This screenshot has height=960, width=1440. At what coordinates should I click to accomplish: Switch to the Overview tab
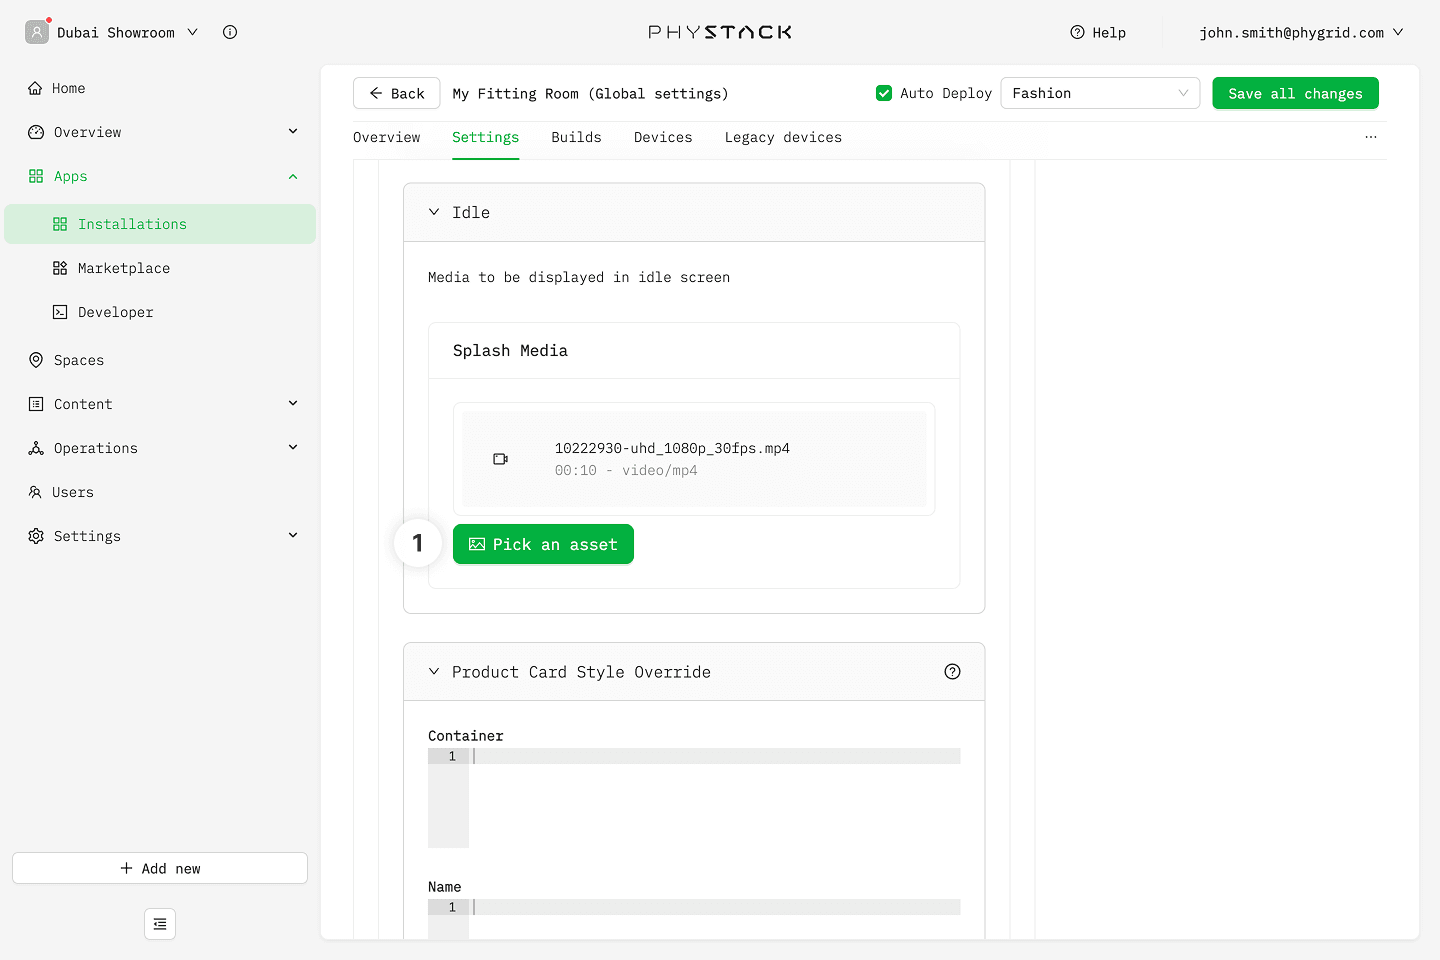point(387,137)
